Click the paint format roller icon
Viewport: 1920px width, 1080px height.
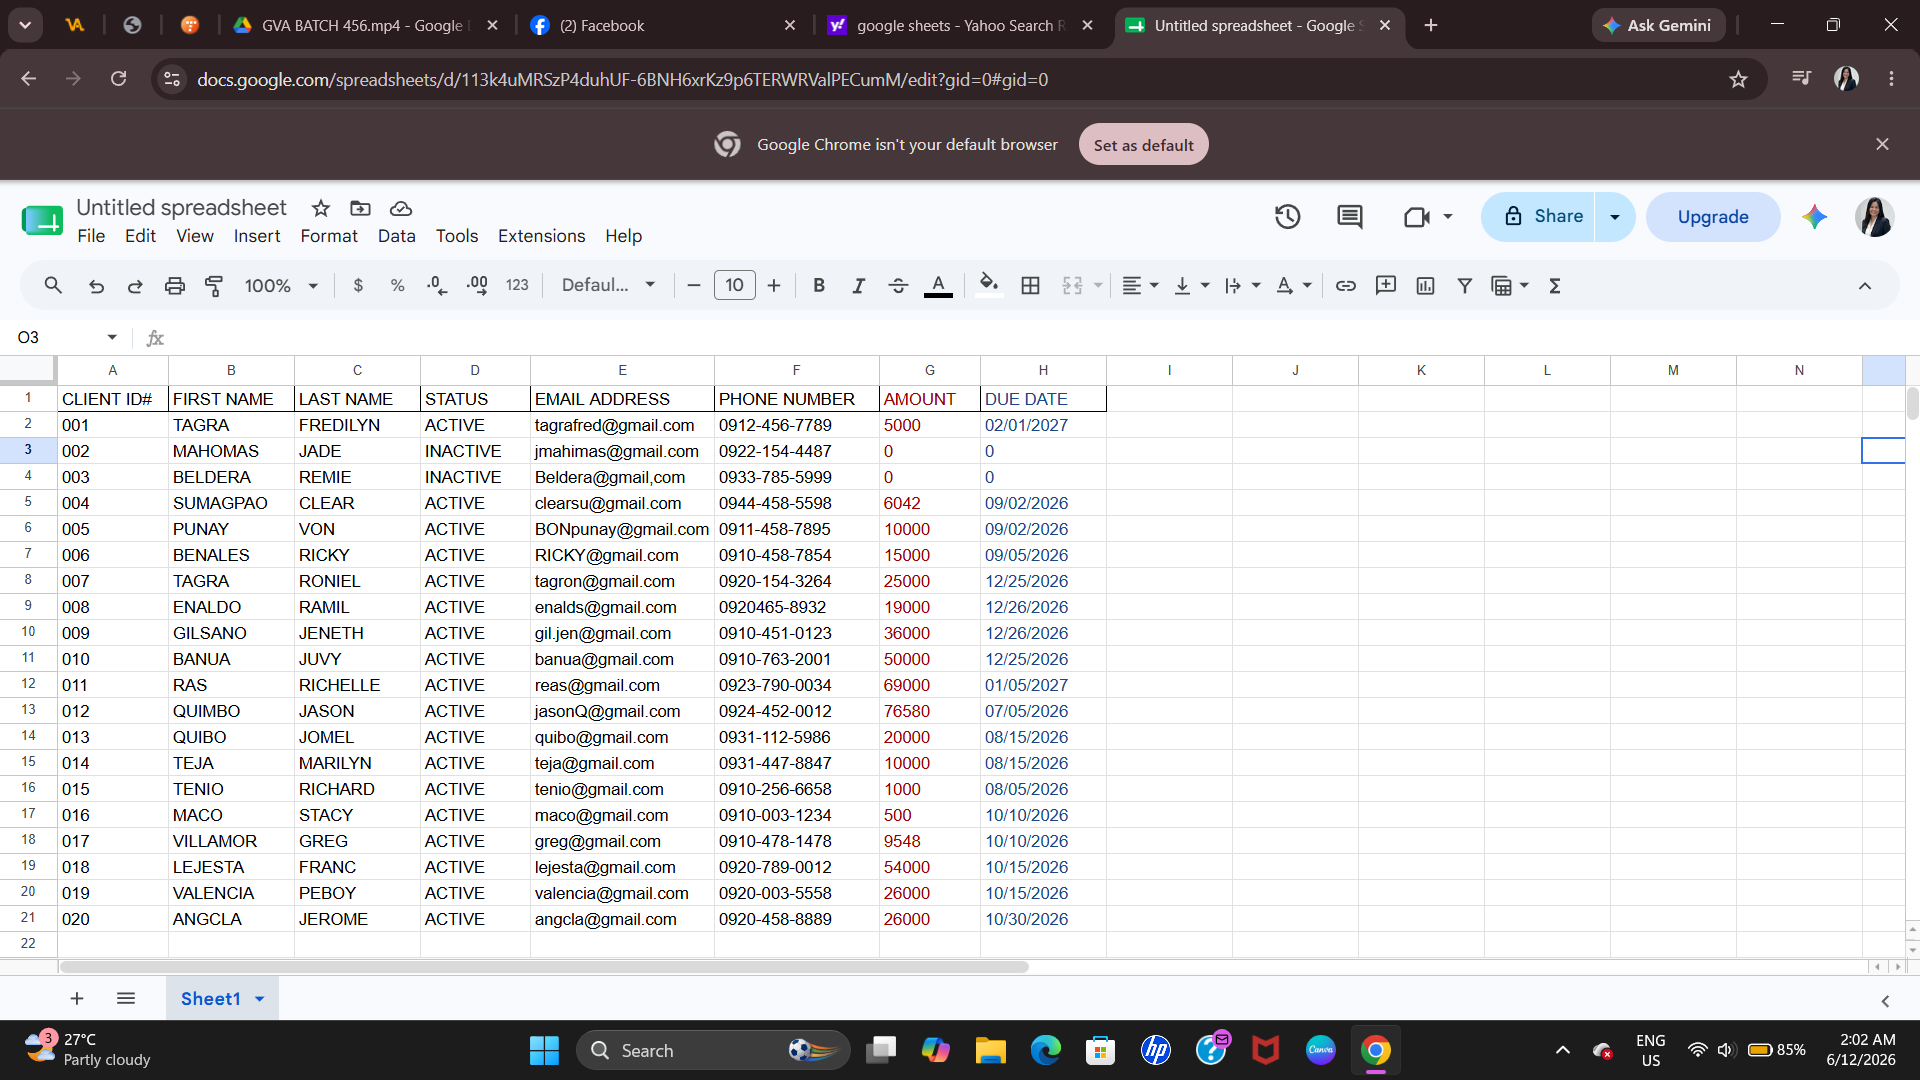(x=214, y=286)
